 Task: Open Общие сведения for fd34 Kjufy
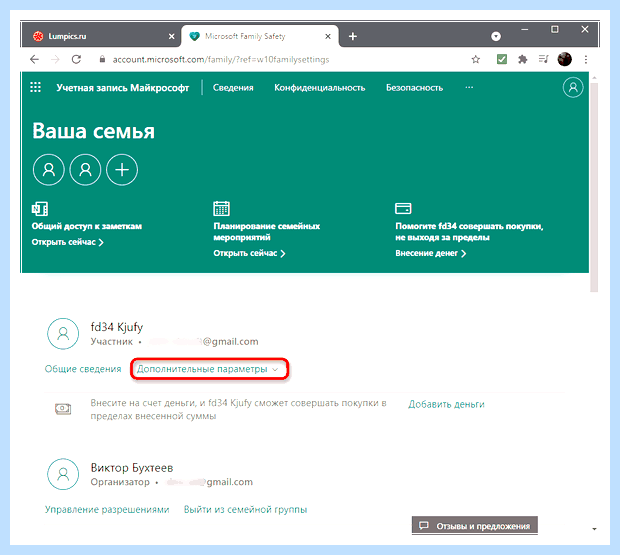click(x=83, y=369)
